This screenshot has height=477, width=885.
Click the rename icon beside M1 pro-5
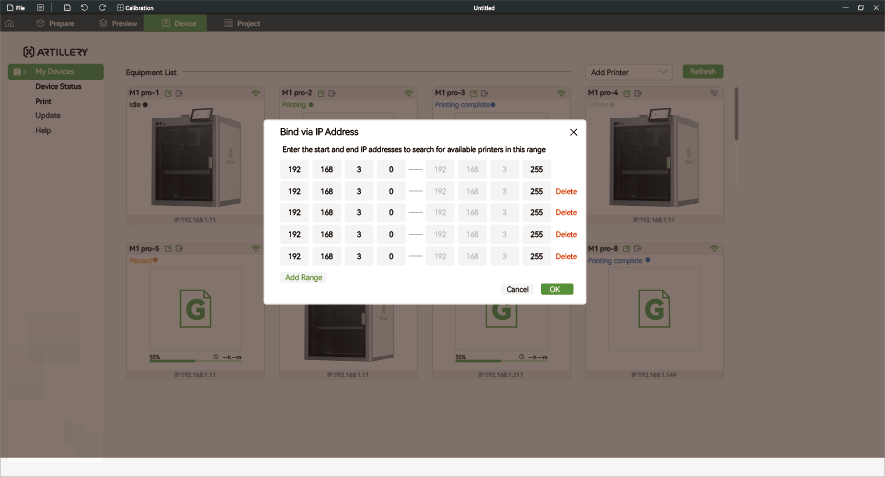click(x=168, y=249)
